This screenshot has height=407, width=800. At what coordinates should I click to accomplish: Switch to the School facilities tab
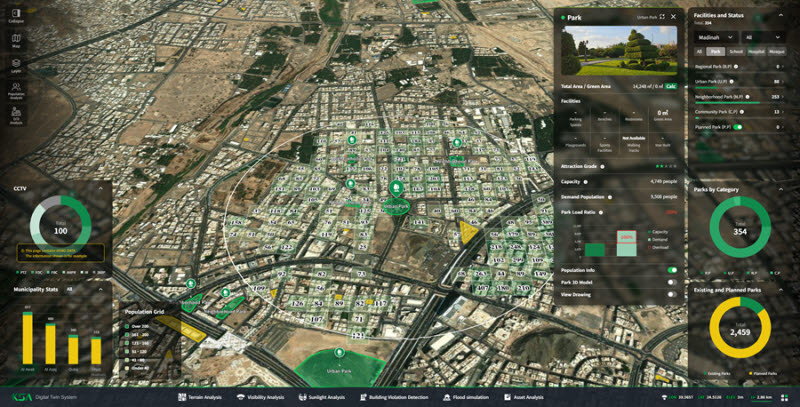tap(736, 52)
